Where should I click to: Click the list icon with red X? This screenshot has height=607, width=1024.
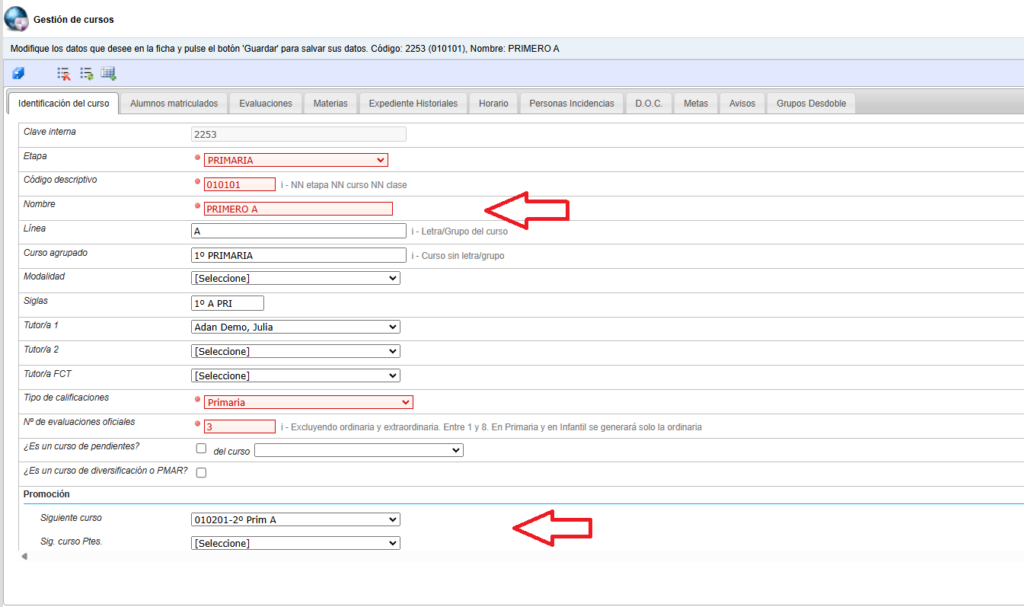[x=64, y=74]
